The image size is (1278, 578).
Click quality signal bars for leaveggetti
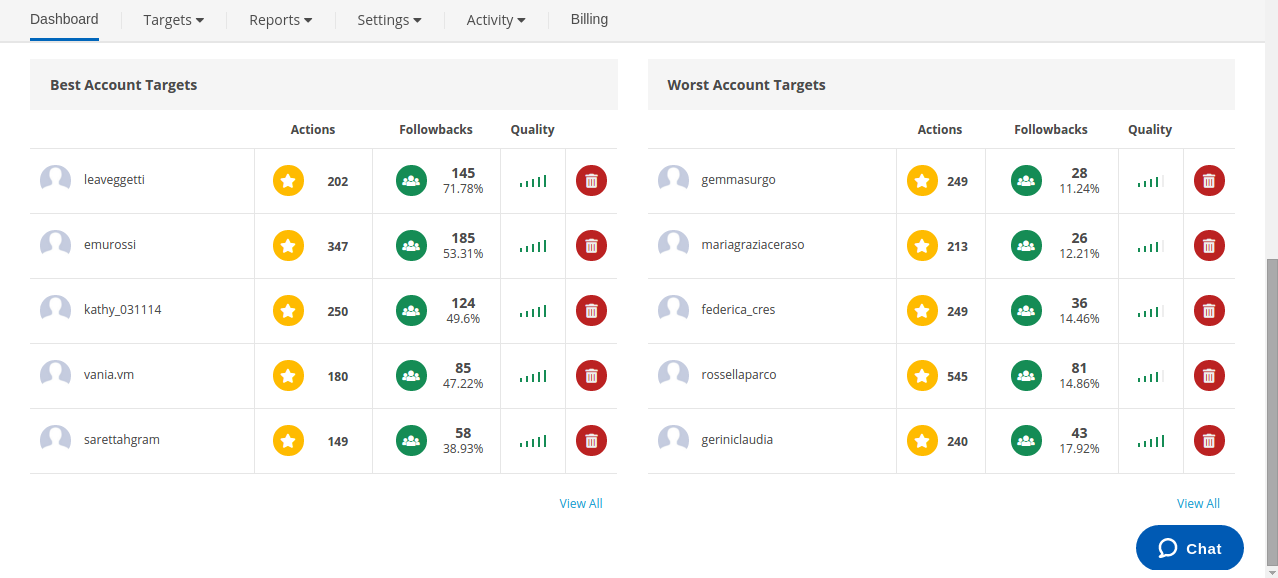click(x=533, y=181)
